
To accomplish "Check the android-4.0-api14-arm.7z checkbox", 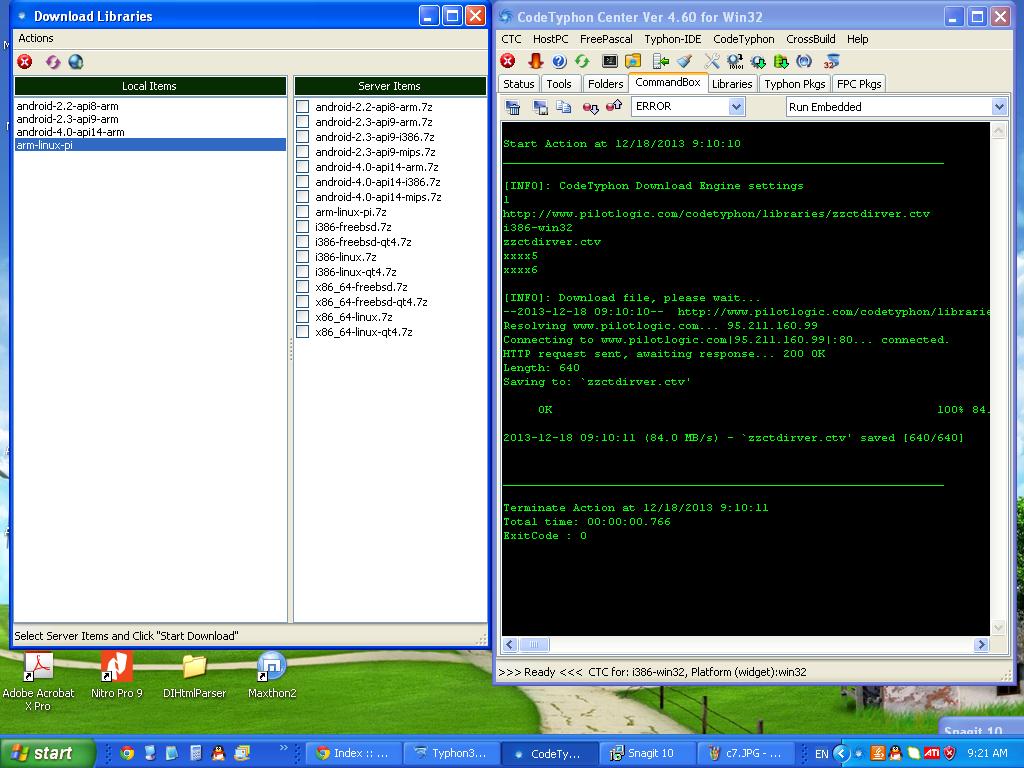I will coord(302,167).
